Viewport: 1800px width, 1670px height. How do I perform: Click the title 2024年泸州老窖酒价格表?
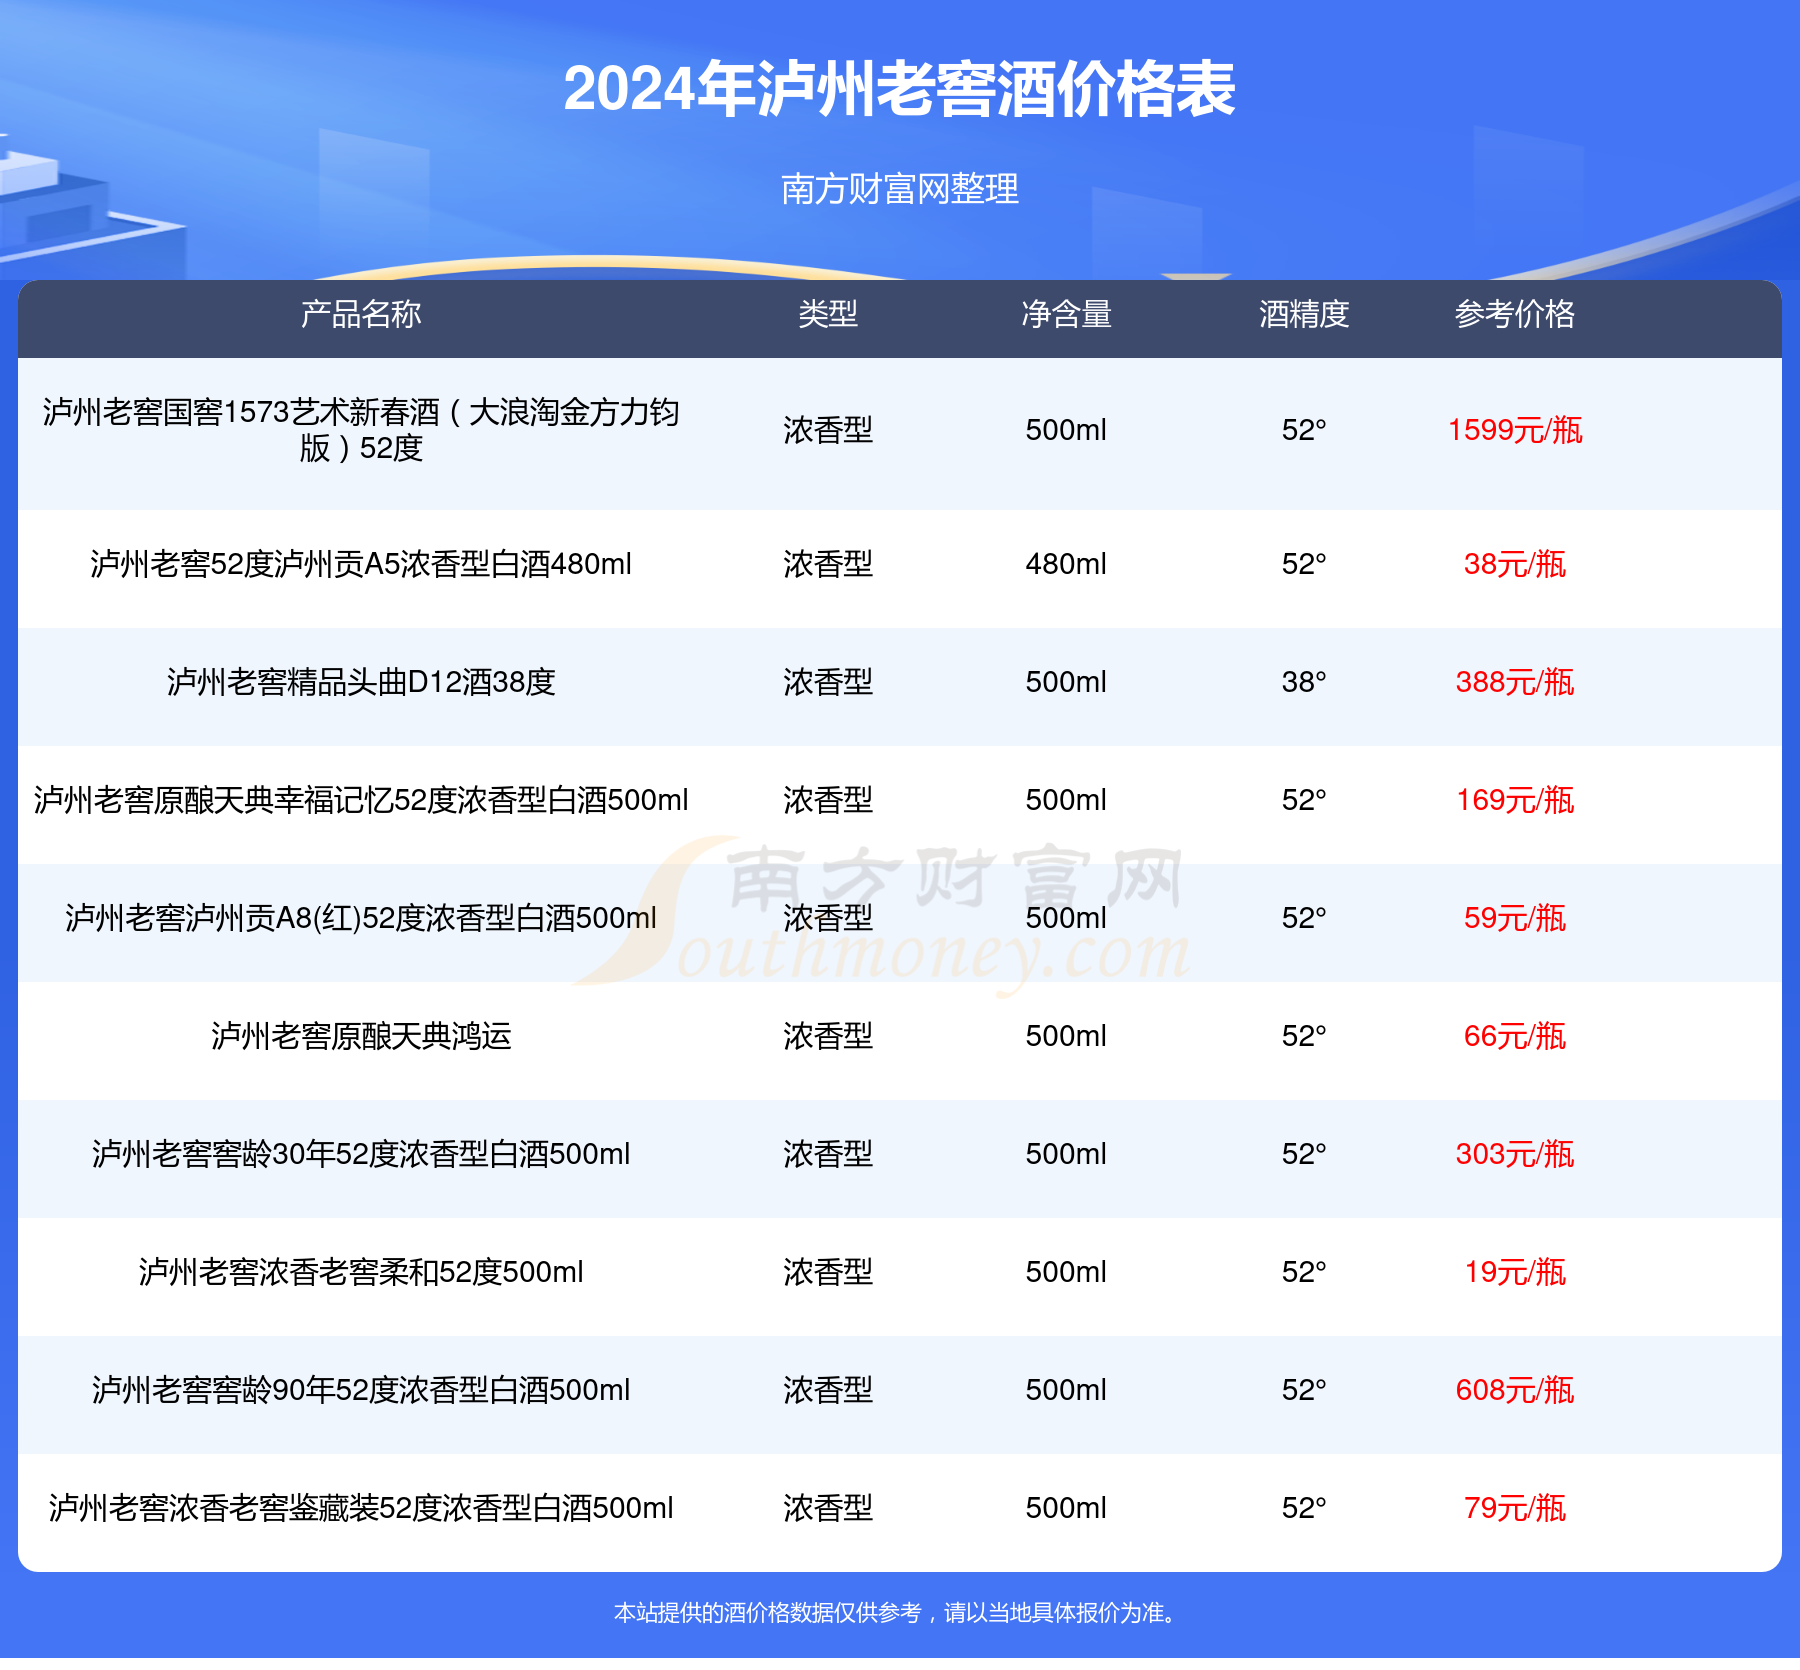pyautogui.click(x=899, y=89)
